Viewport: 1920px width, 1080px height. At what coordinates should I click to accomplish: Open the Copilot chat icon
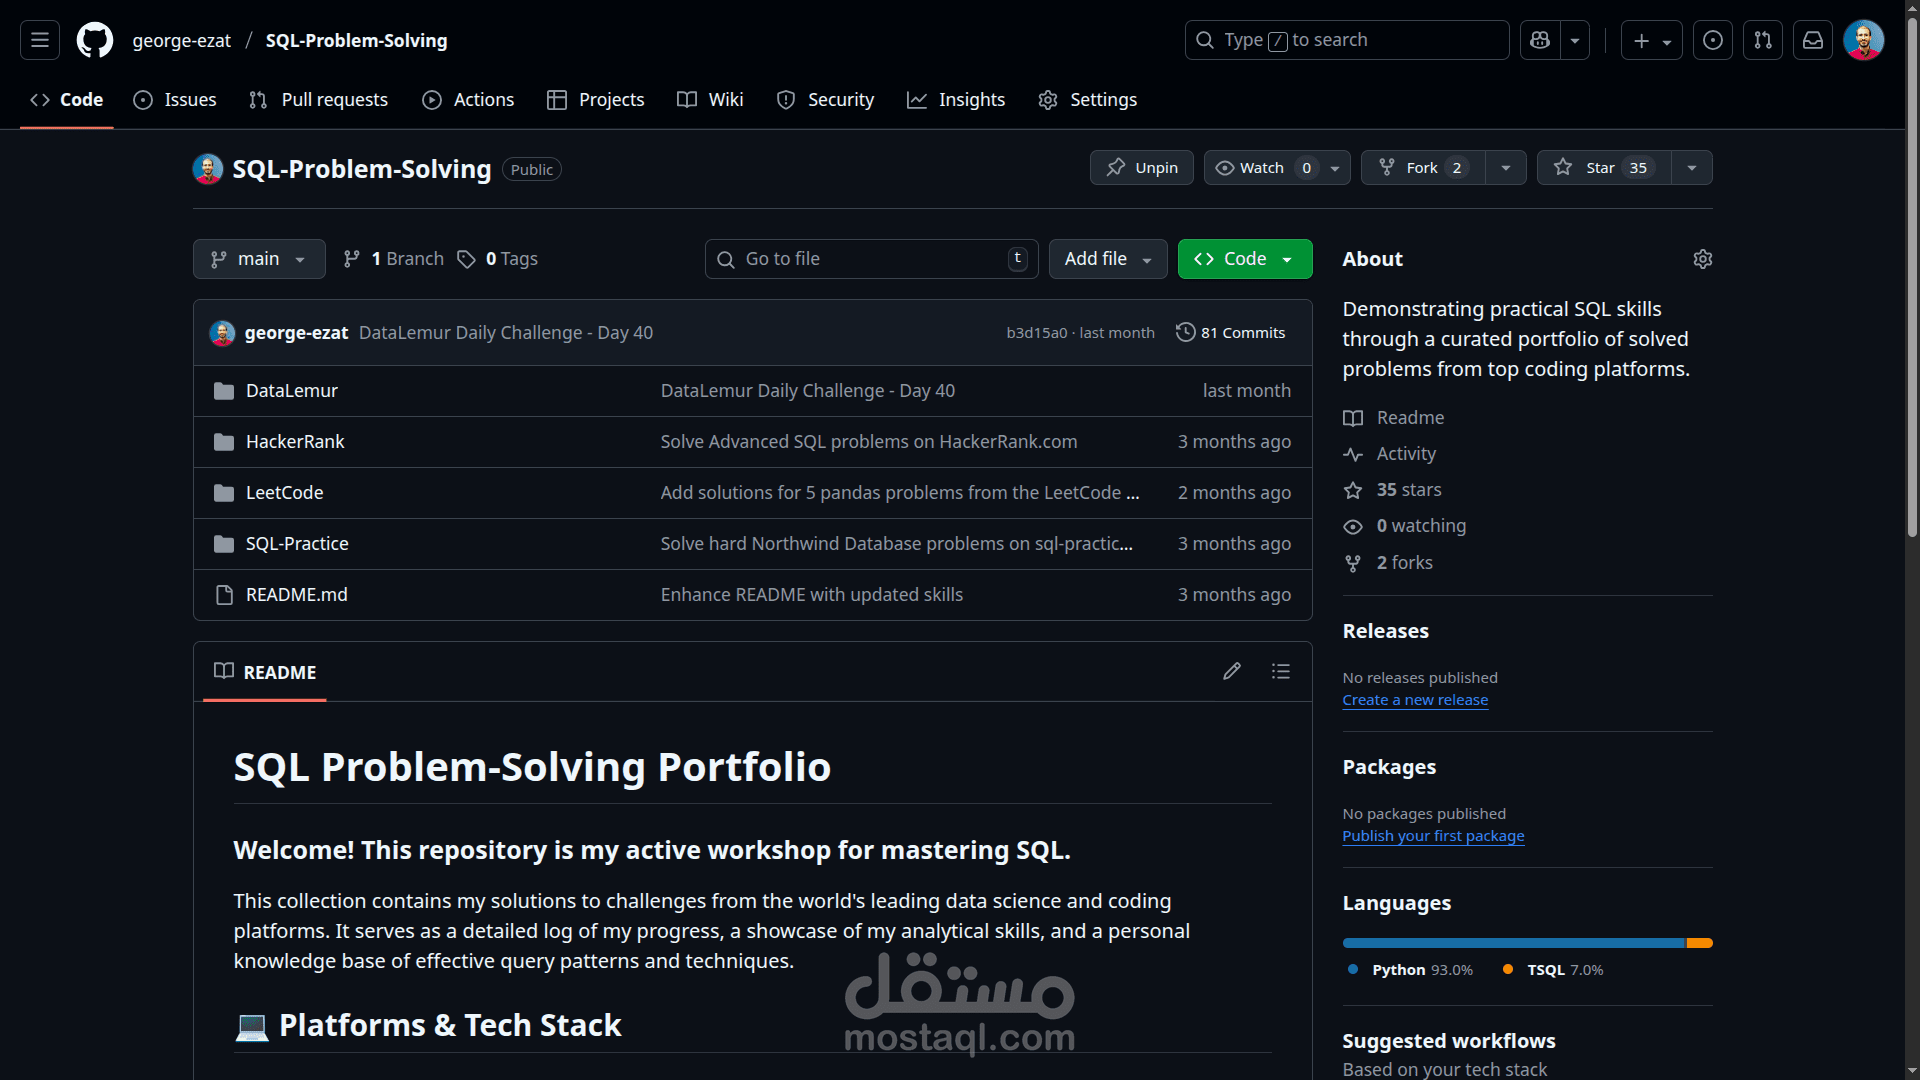[1540, 40]
